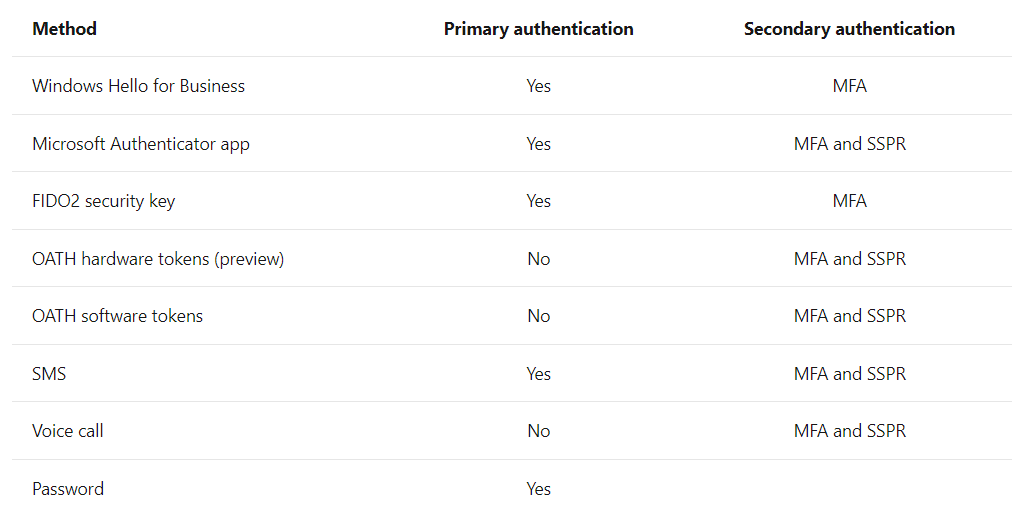Image resolution: width=1035 pixels, height=513 pixels.
Task: Select MFA and SSPR in OATH software row
Action: (x=849, y=316)
